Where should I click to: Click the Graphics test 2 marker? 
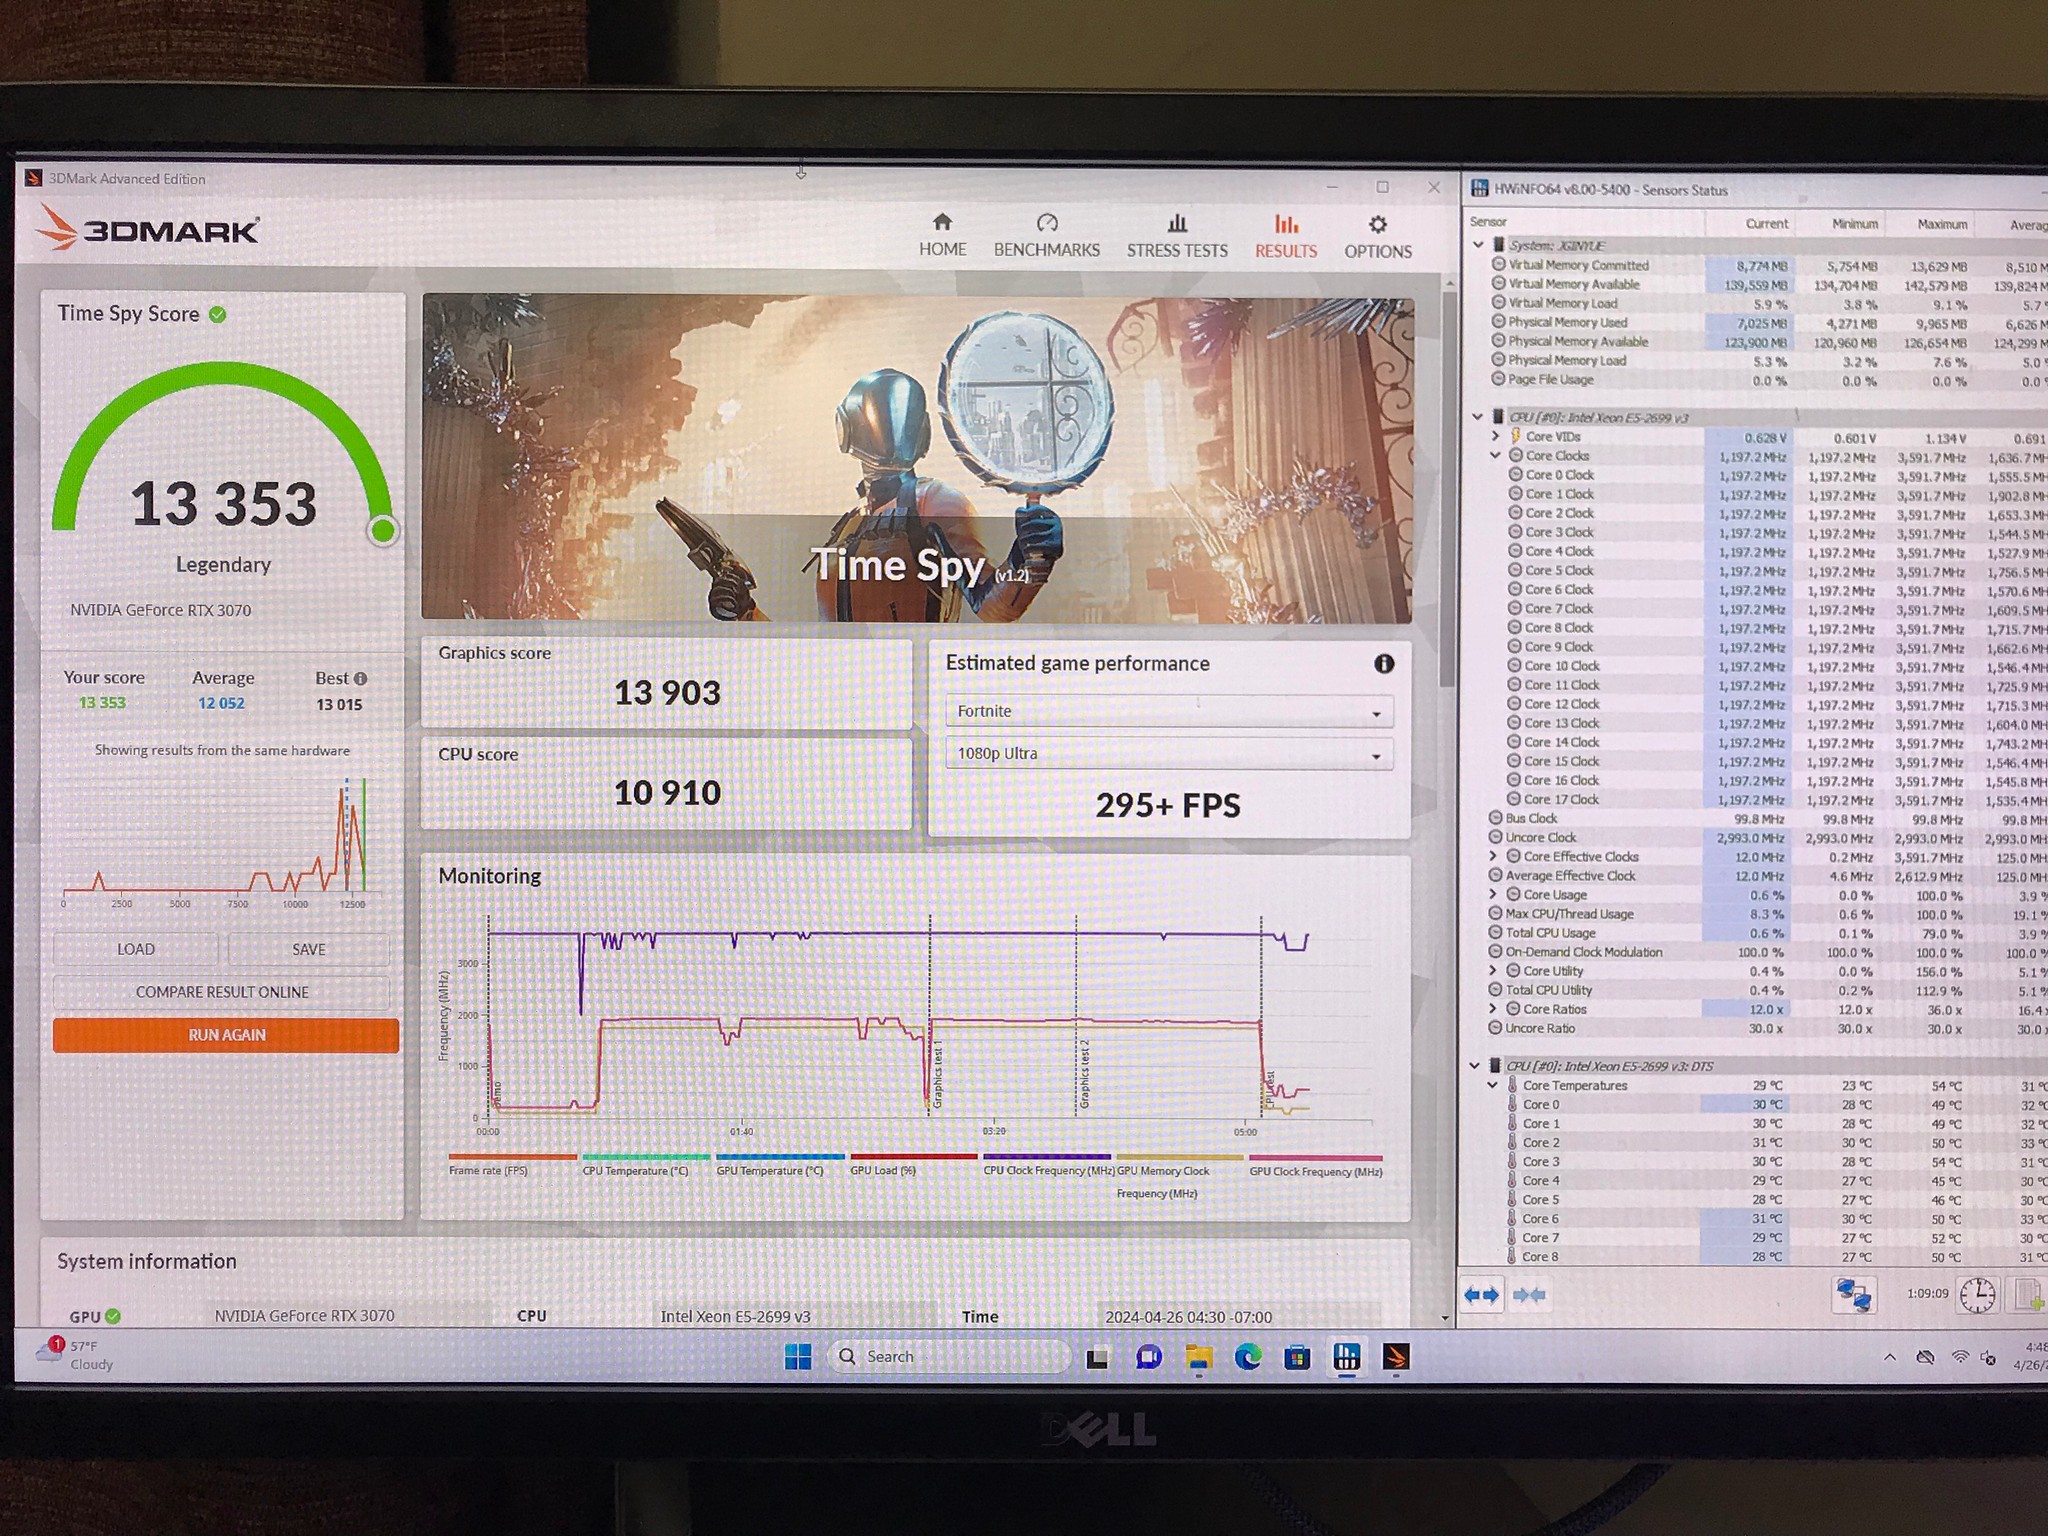coord(1084,1075)
